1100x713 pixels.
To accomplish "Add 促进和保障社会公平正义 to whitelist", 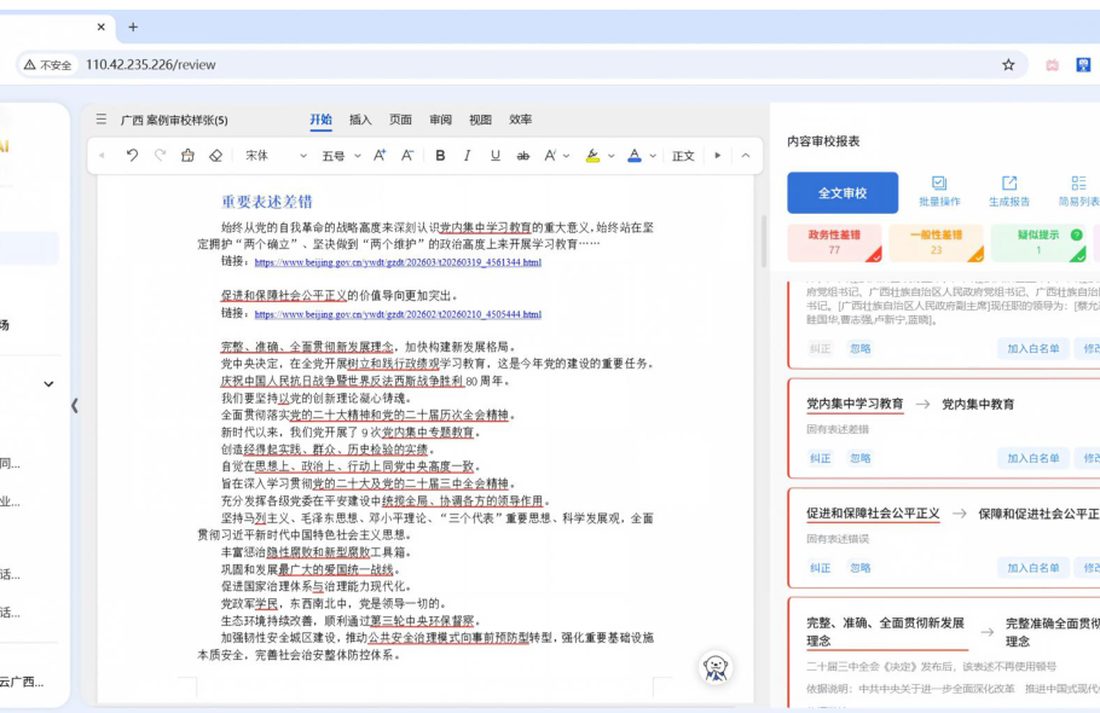I will click(1033, 567).
